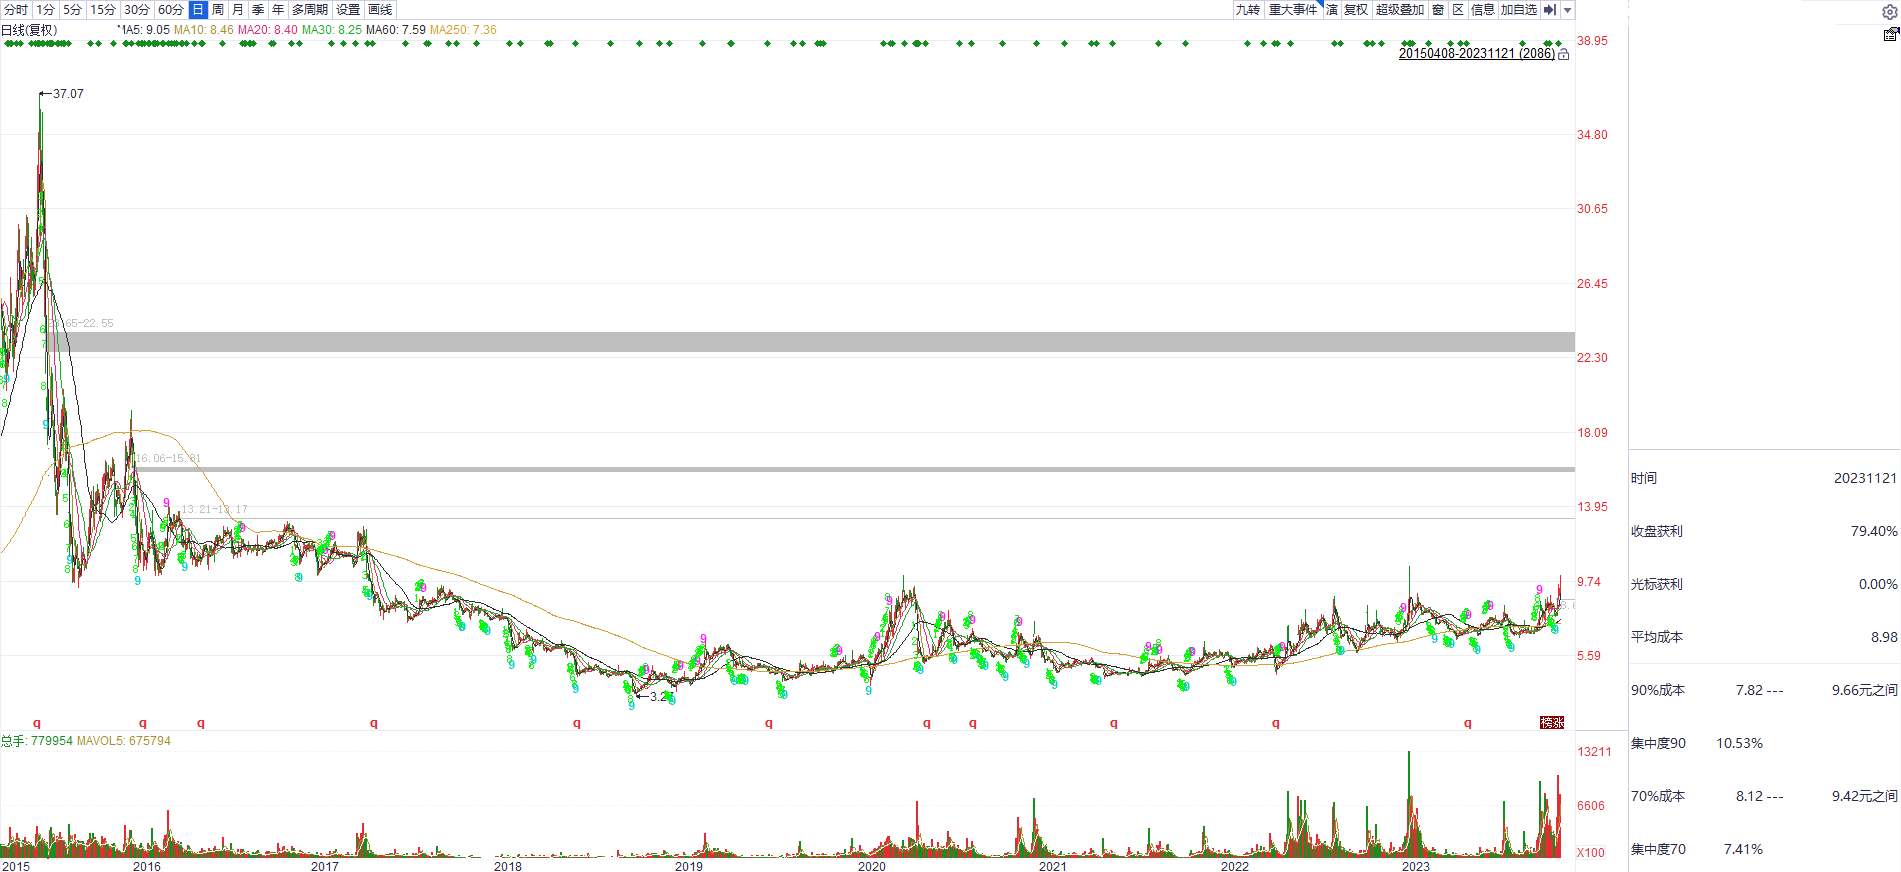Click the 窗 toolbar button
This screenshot has width=1901, height=872.
1438,10
